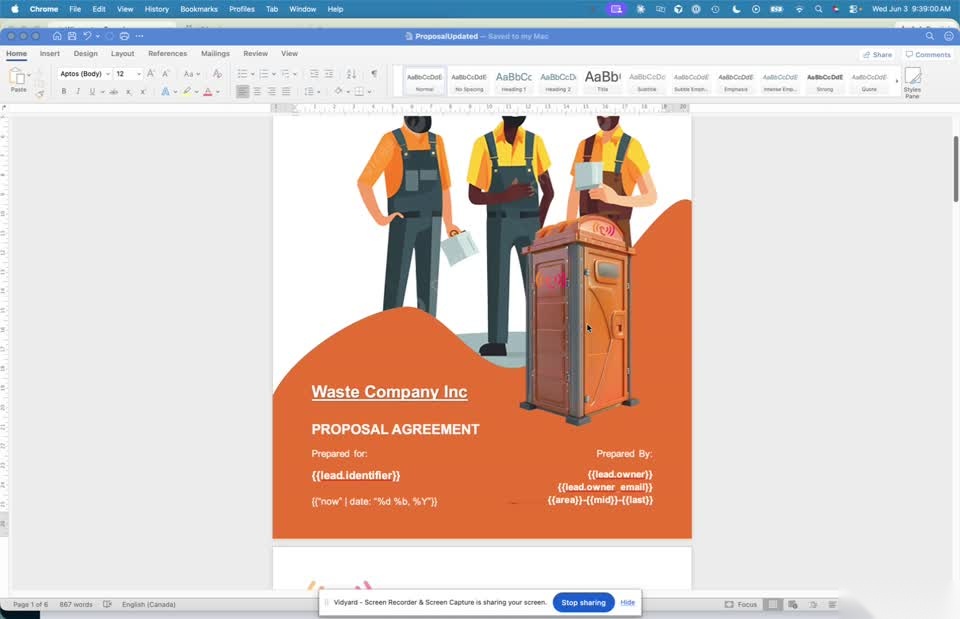Apply text highlight color

[x=187, y=92]
